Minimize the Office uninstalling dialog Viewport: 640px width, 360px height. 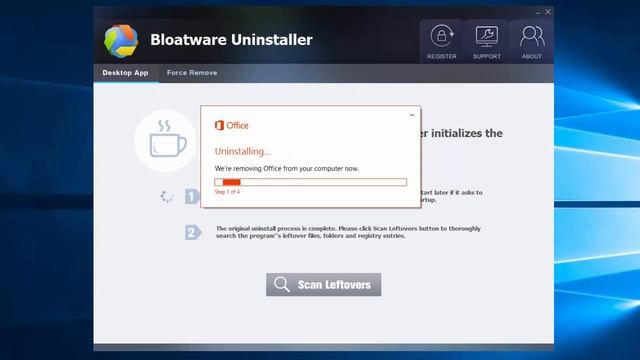[412, 115]
